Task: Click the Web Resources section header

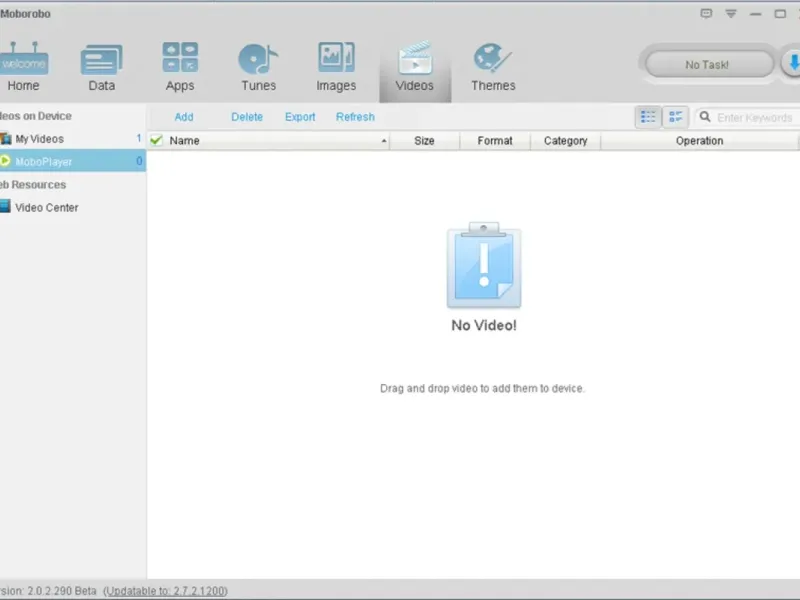Action: pyautogui.click(x=33, y=185)
